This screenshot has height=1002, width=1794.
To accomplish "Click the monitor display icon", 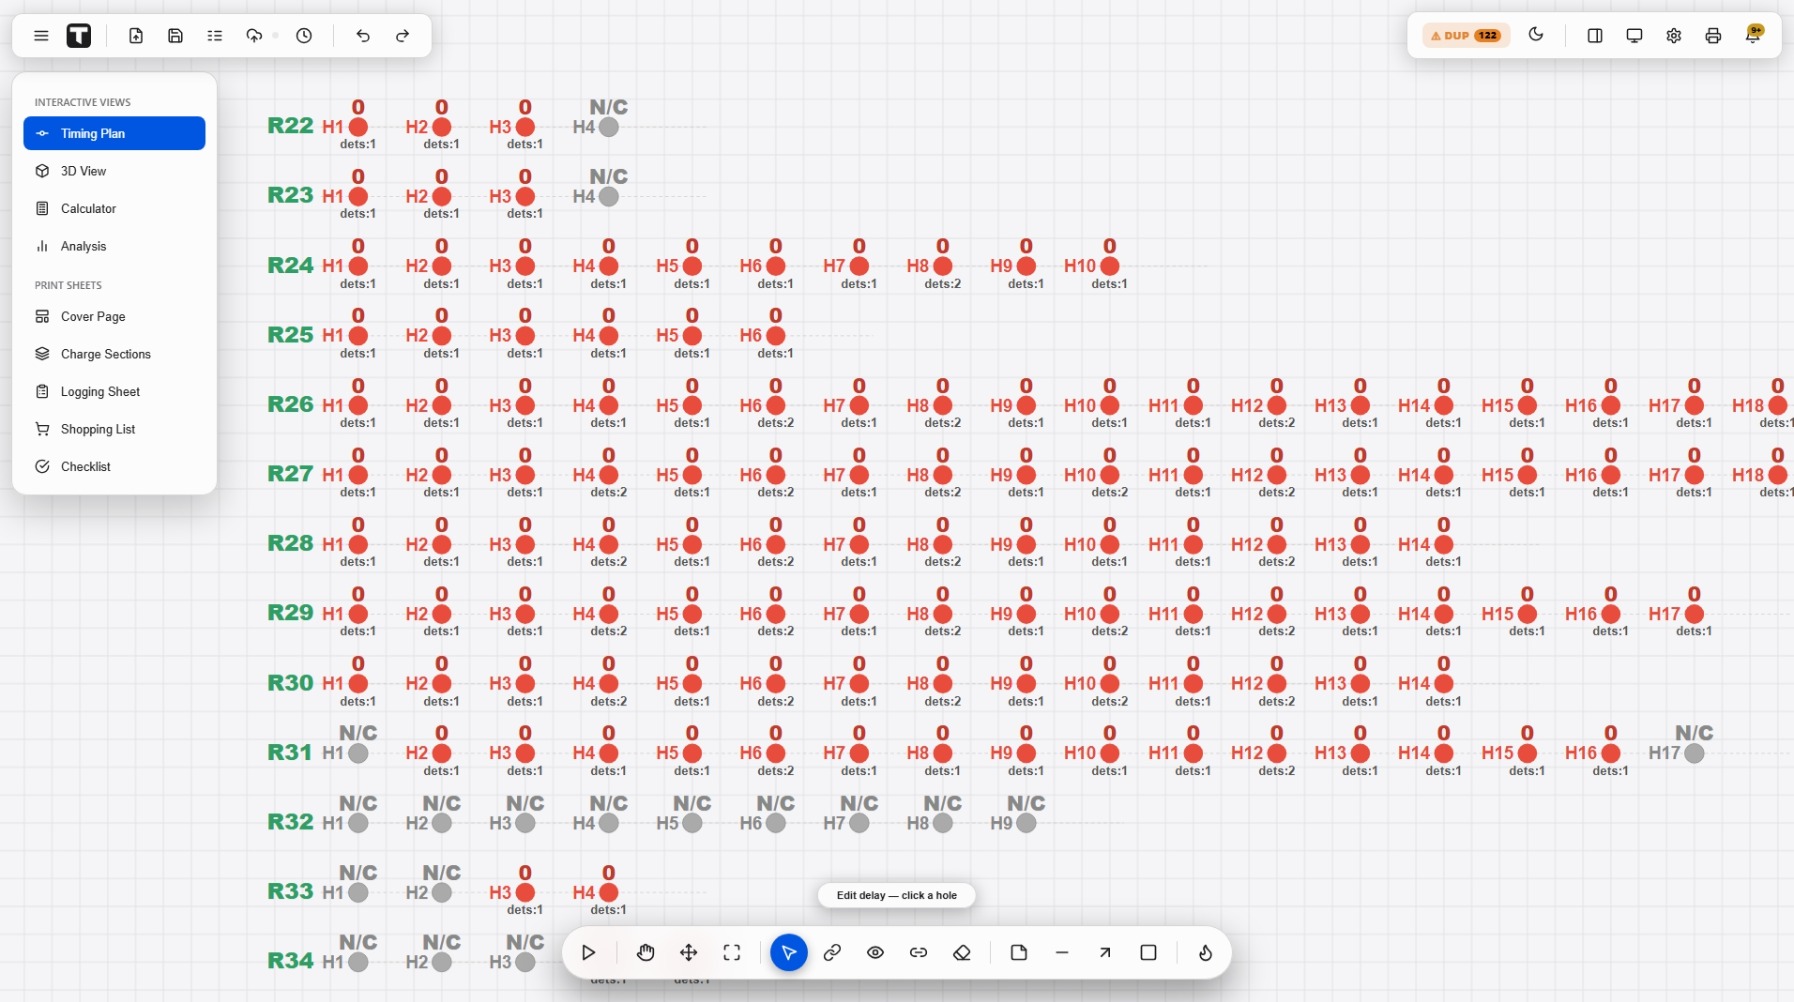I will [x=1634, y=36].
